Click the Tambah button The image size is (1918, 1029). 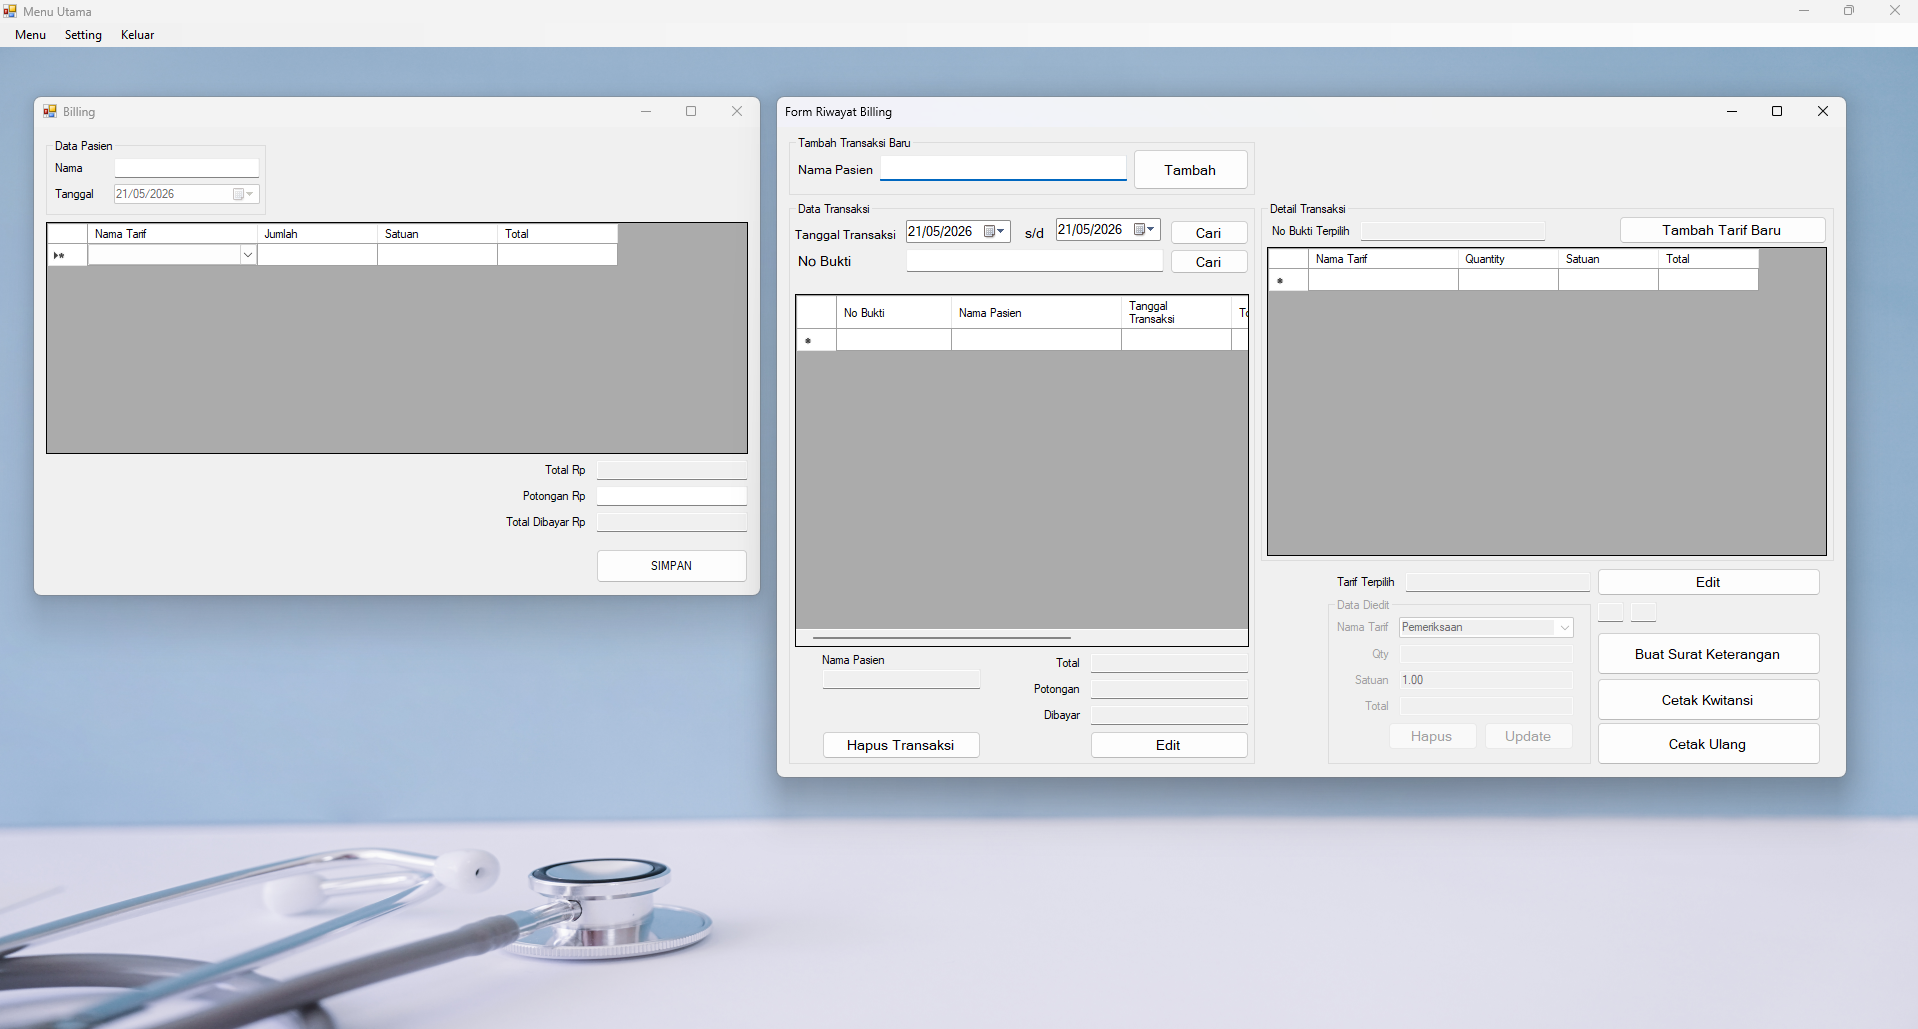pos(1190,170)
